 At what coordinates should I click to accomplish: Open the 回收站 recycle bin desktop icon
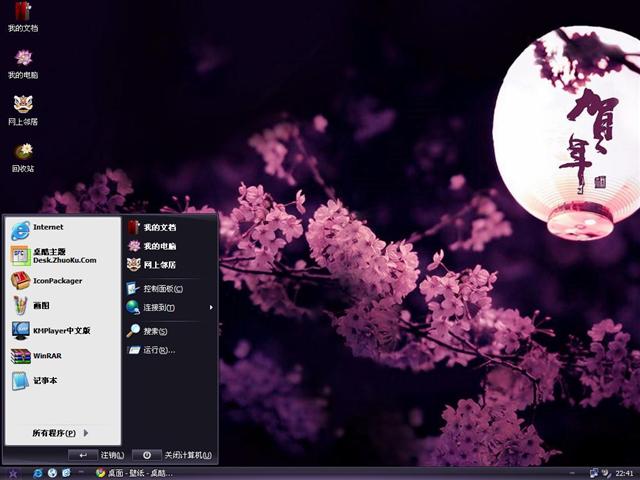23,158
